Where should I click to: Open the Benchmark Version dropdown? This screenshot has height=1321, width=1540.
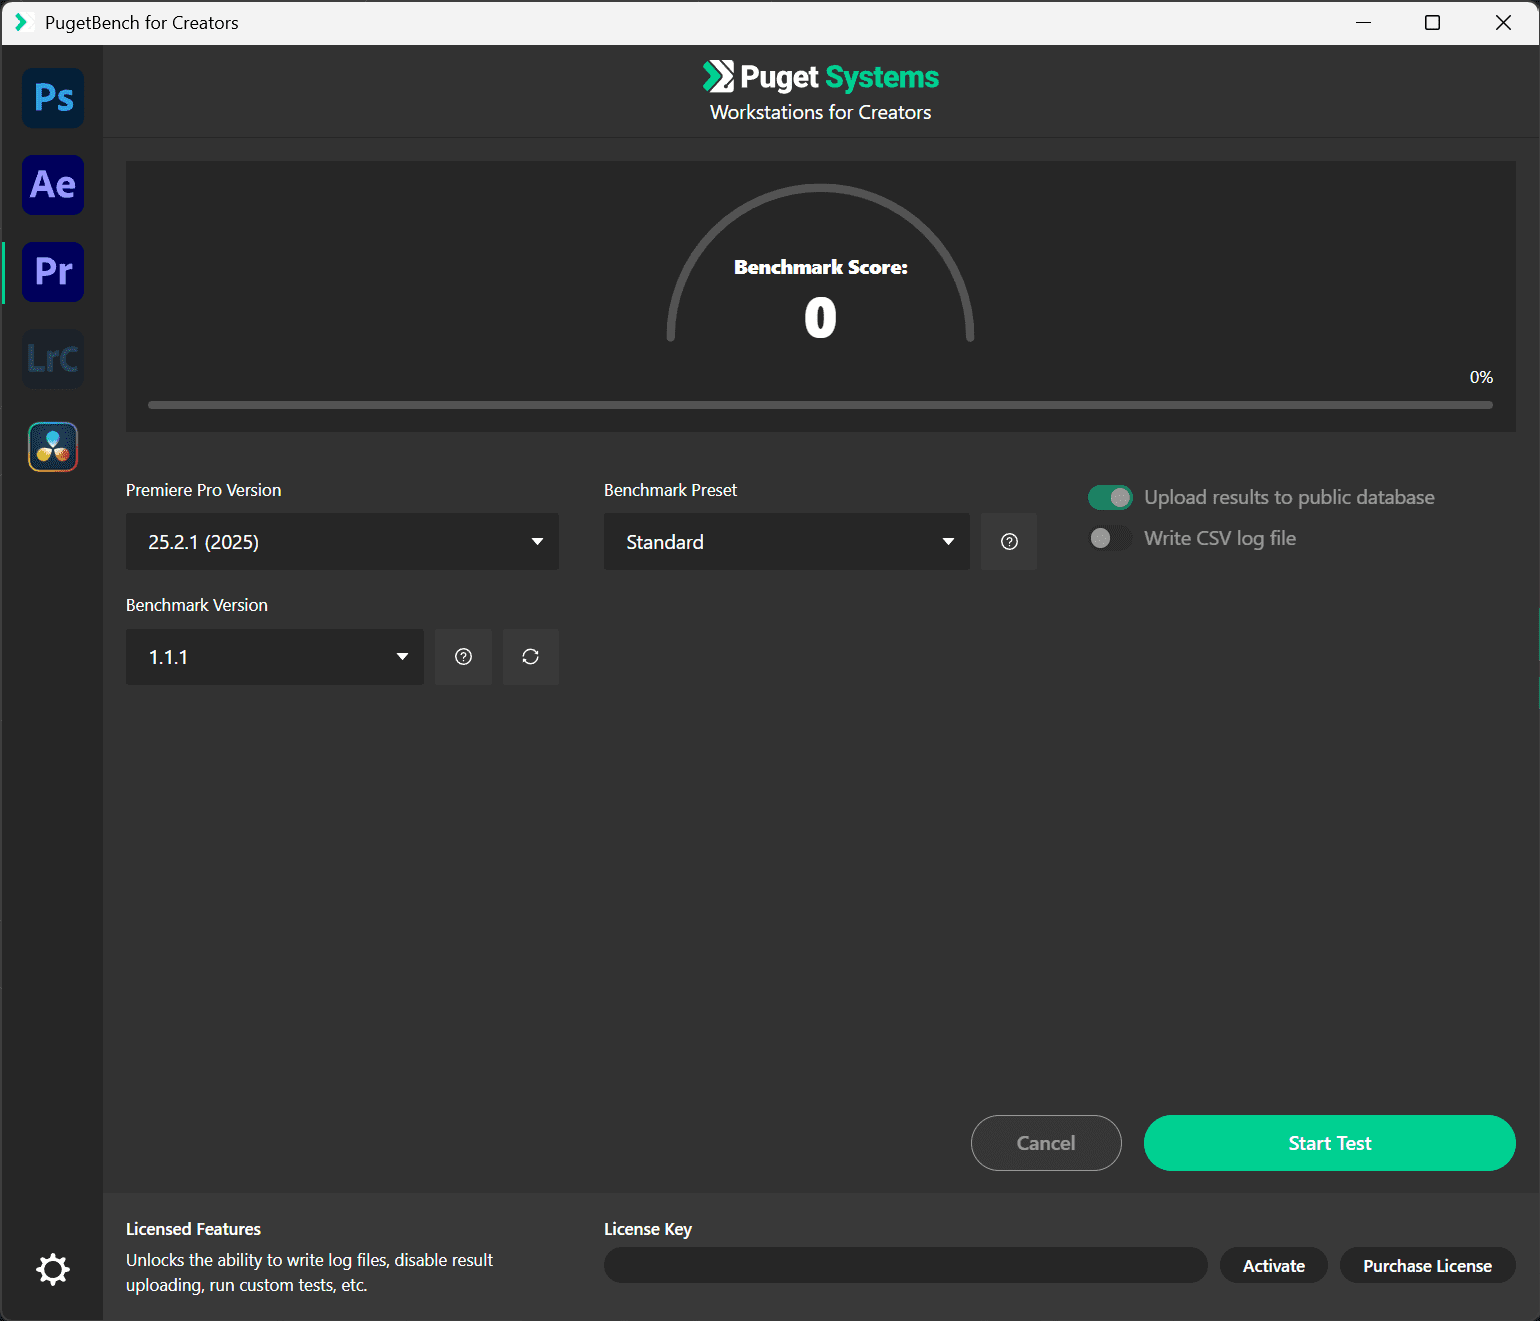pyautogui.click(x=274, y=657)
